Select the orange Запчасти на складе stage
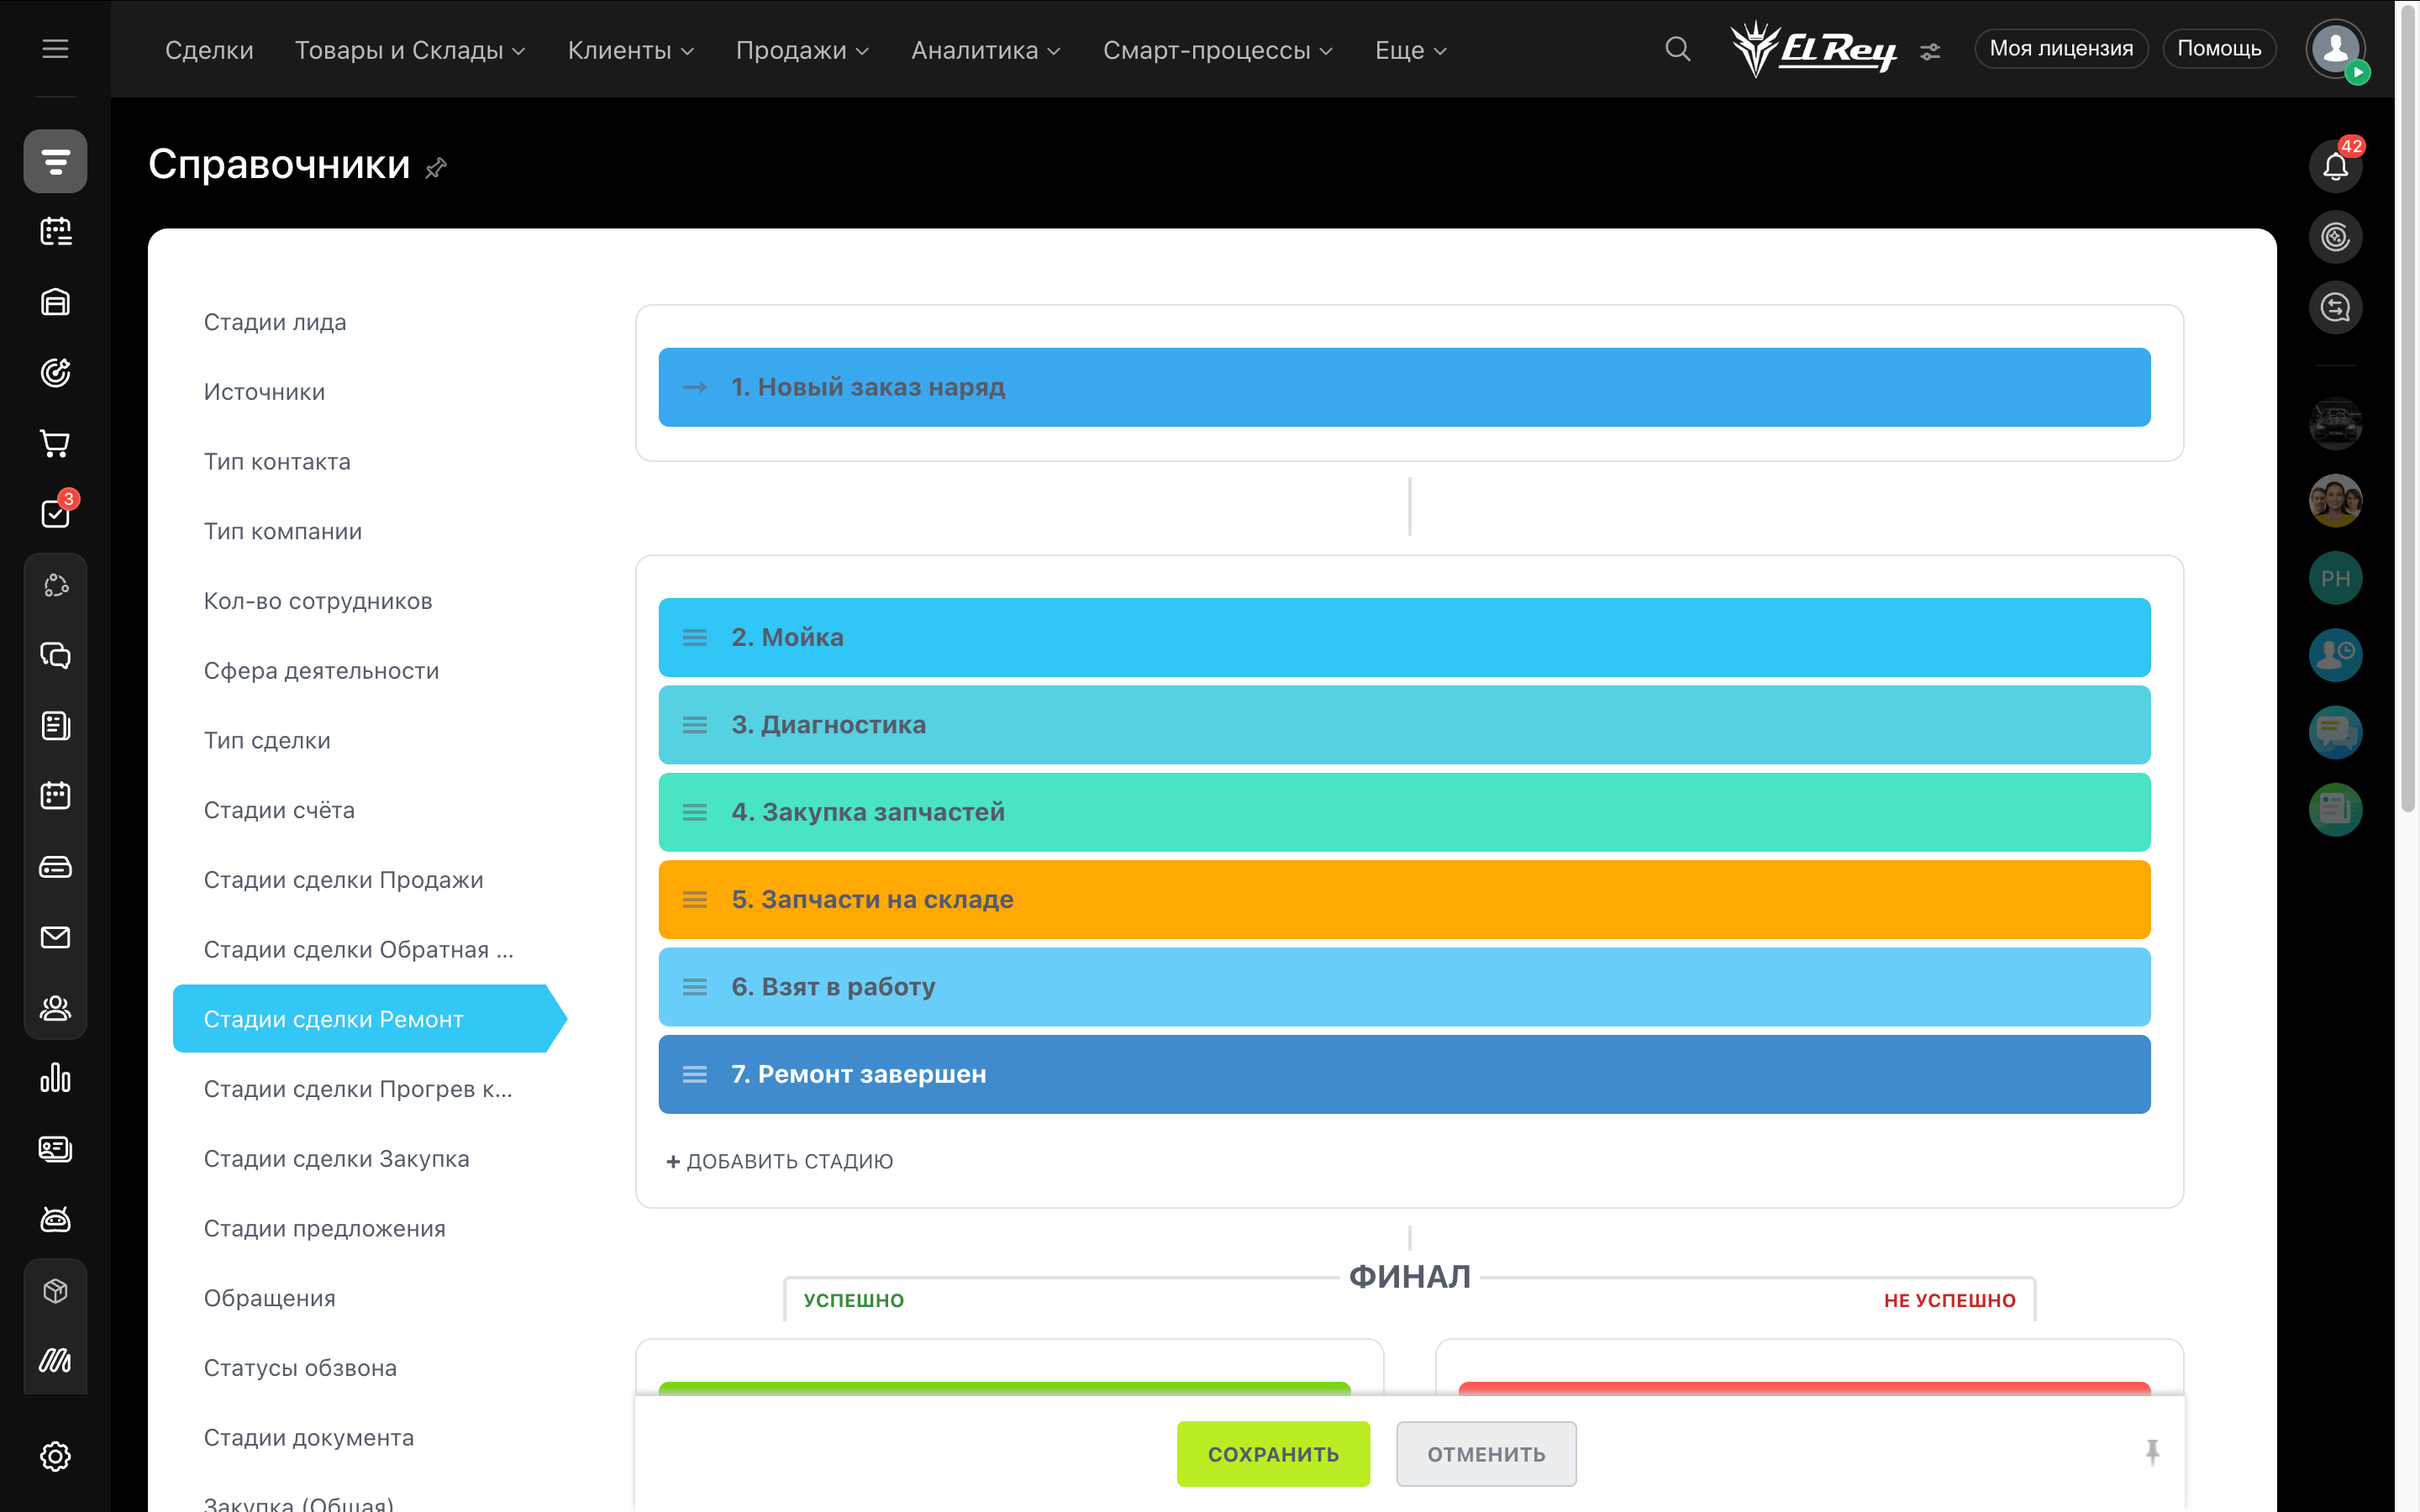Image resolution: width=2420 pixels, height=1512 pixels. tap(1403, 899)
